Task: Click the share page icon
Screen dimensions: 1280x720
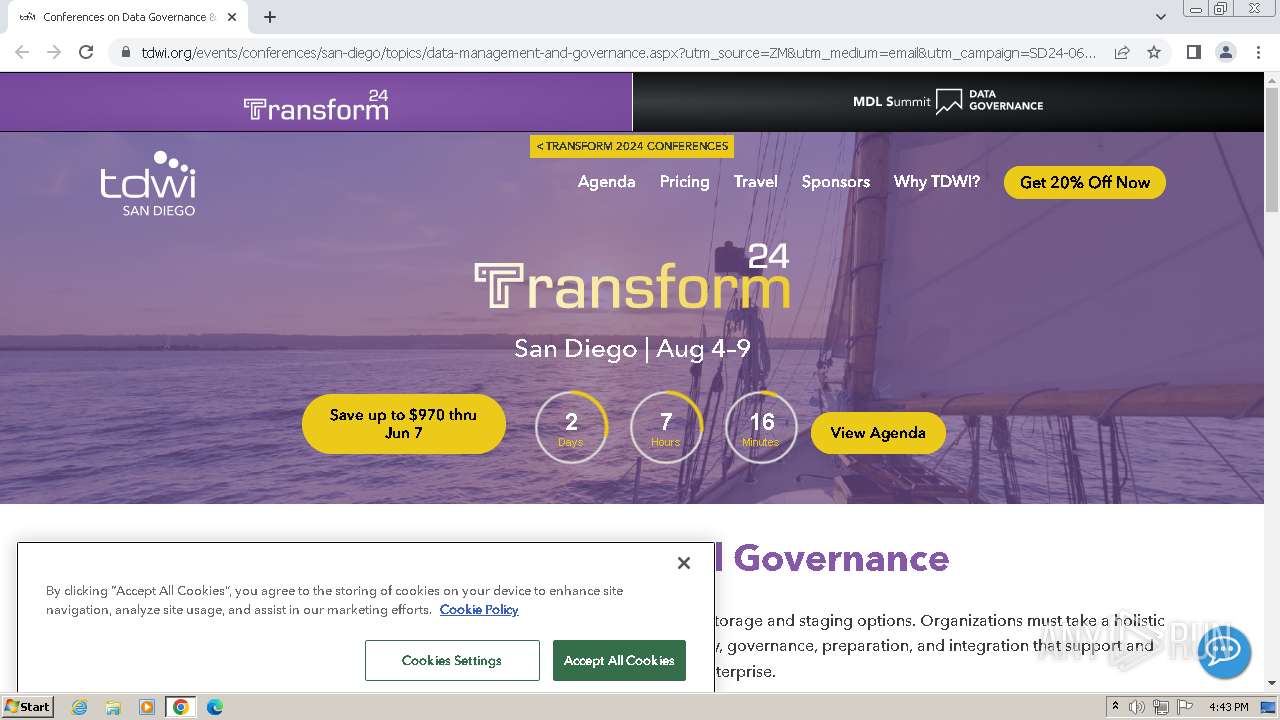Action: (1122, 52)
